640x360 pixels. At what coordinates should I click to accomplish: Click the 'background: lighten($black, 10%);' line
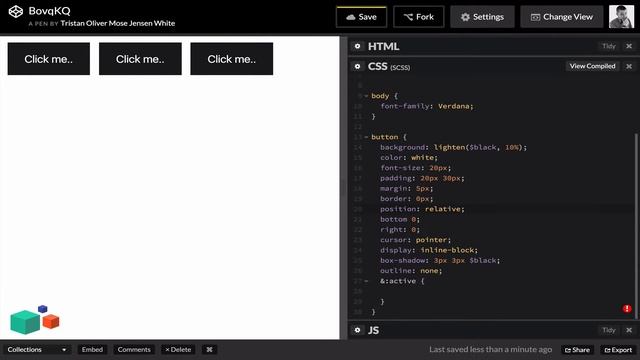(453, 147)
